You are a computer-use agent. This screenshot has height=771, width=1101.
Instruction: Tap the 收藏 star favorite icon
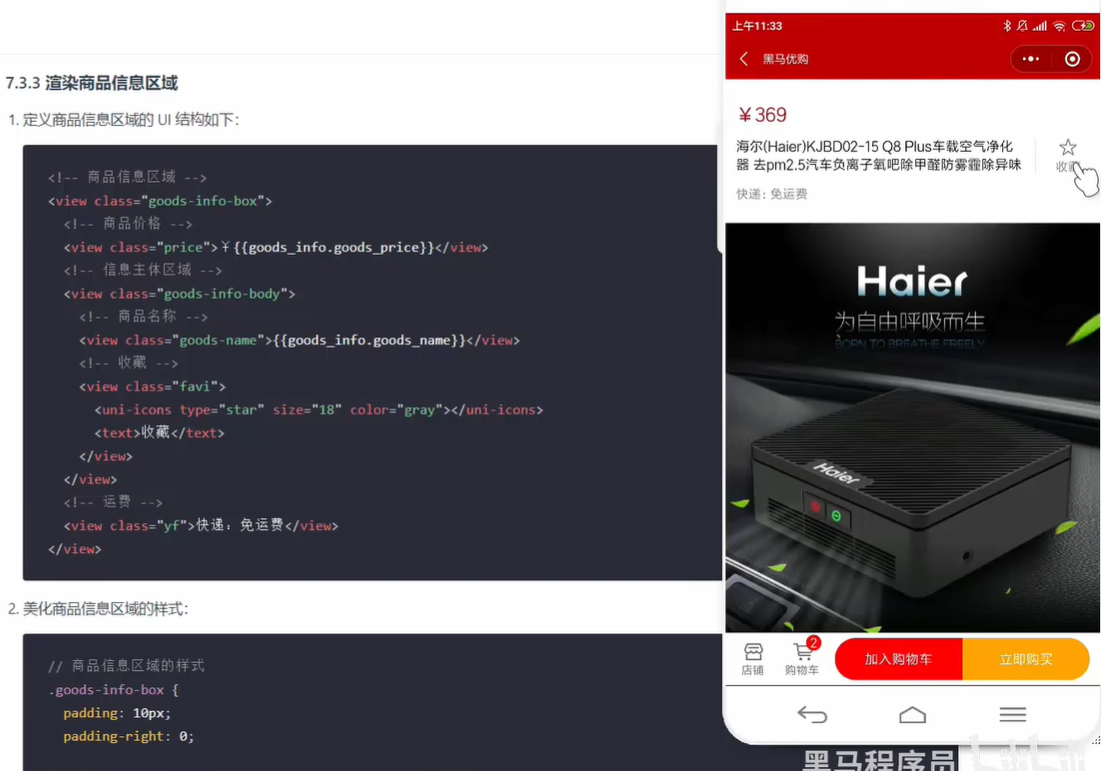[1068, 147]
